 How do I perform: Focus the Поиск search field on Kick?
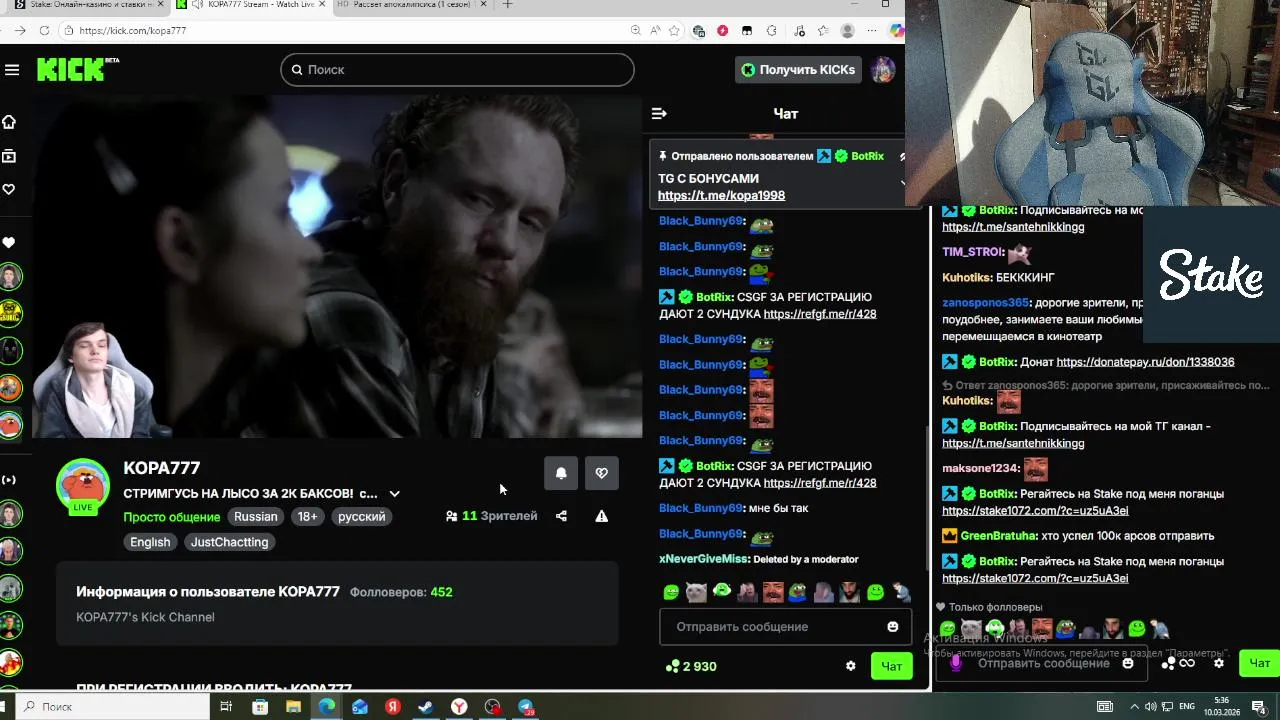[457, 69]
